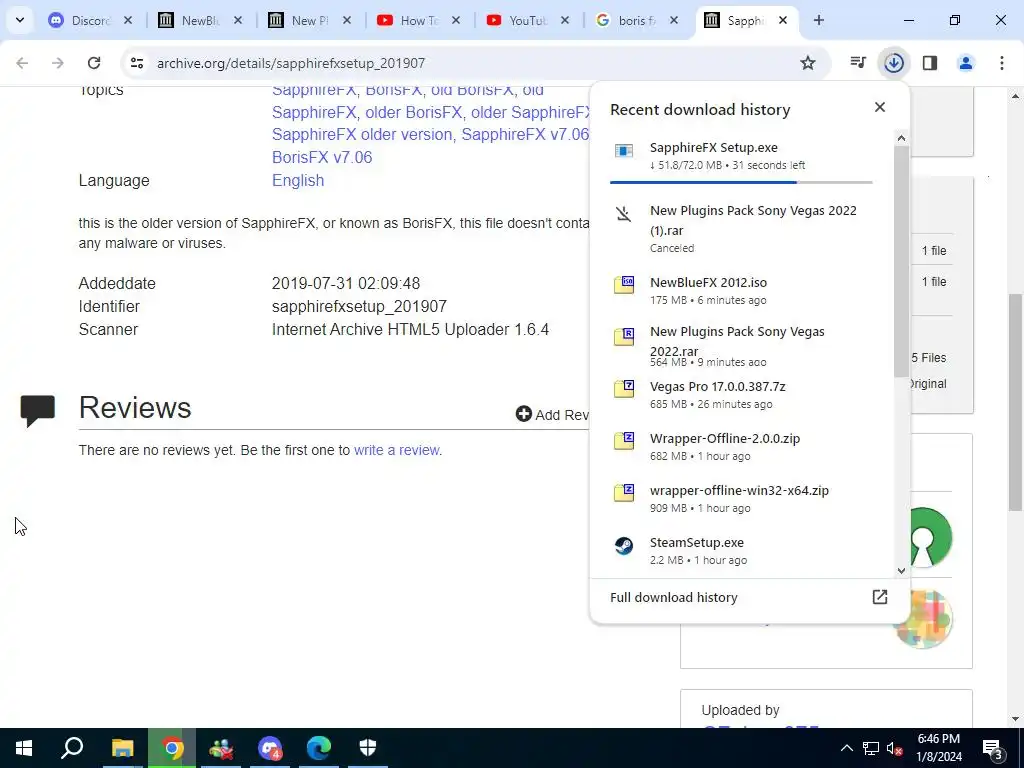Click Wrapper-Offline-2.0.0.zip file icon
Image resolution: width=1024 pixels, height=768 pixels.
pos(624,441)
